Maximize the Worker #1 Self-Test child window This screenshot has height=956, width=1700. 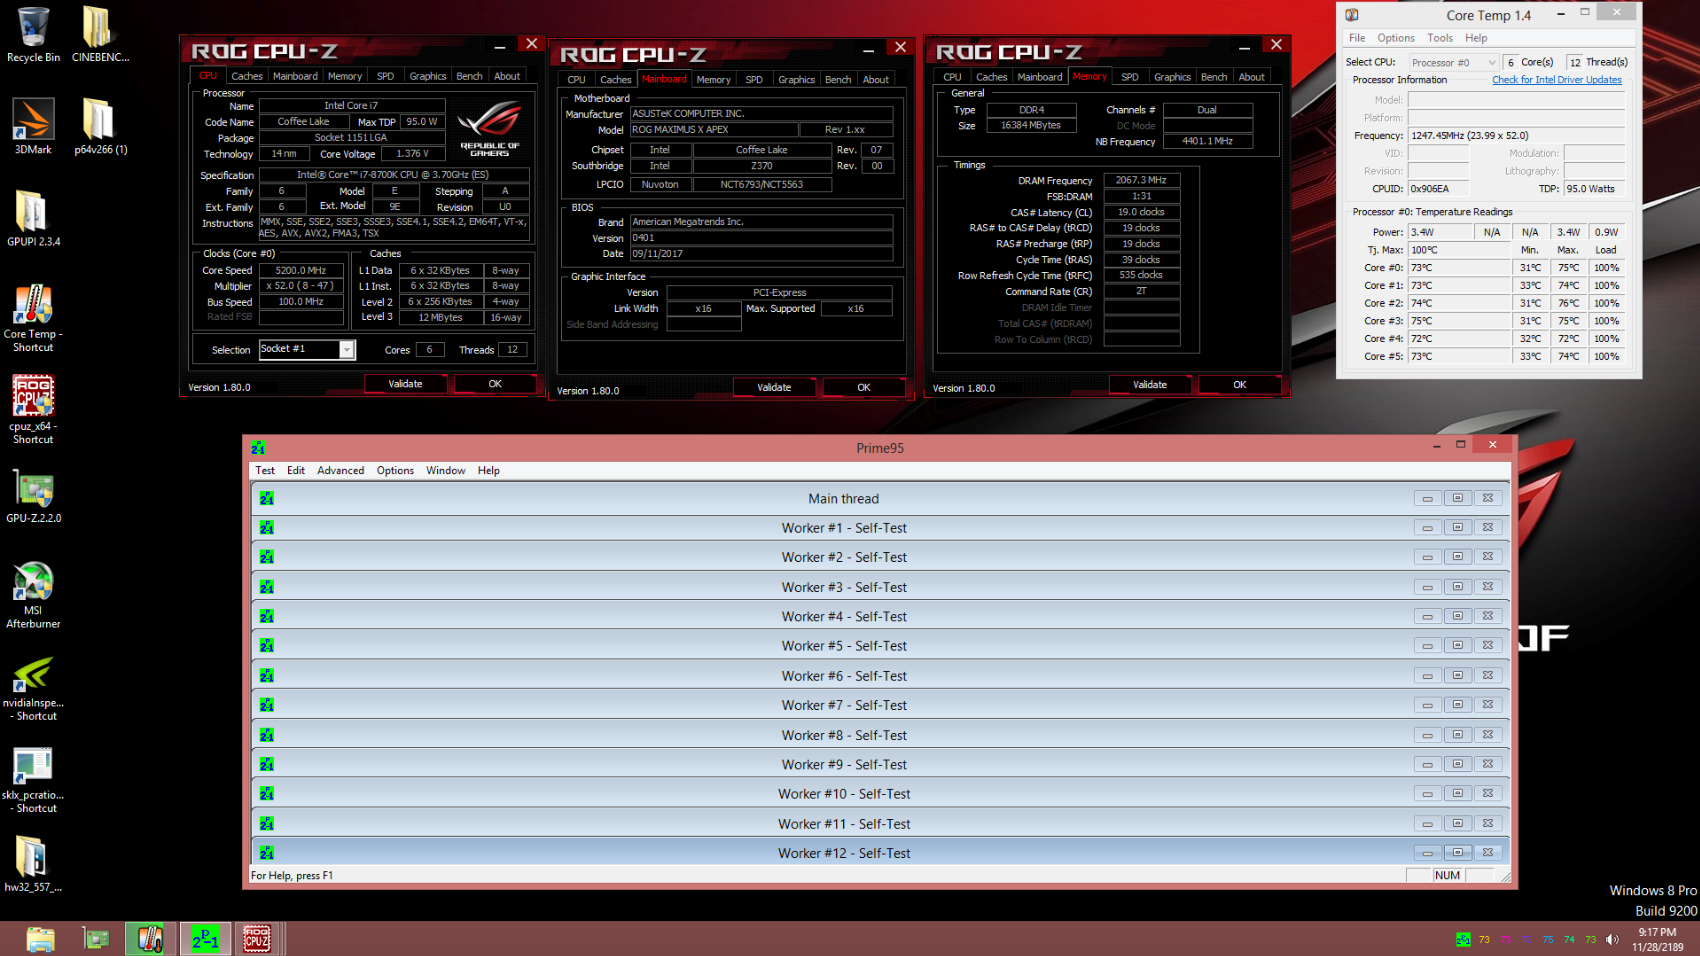pyautogui.click(x=1457, y=528)
